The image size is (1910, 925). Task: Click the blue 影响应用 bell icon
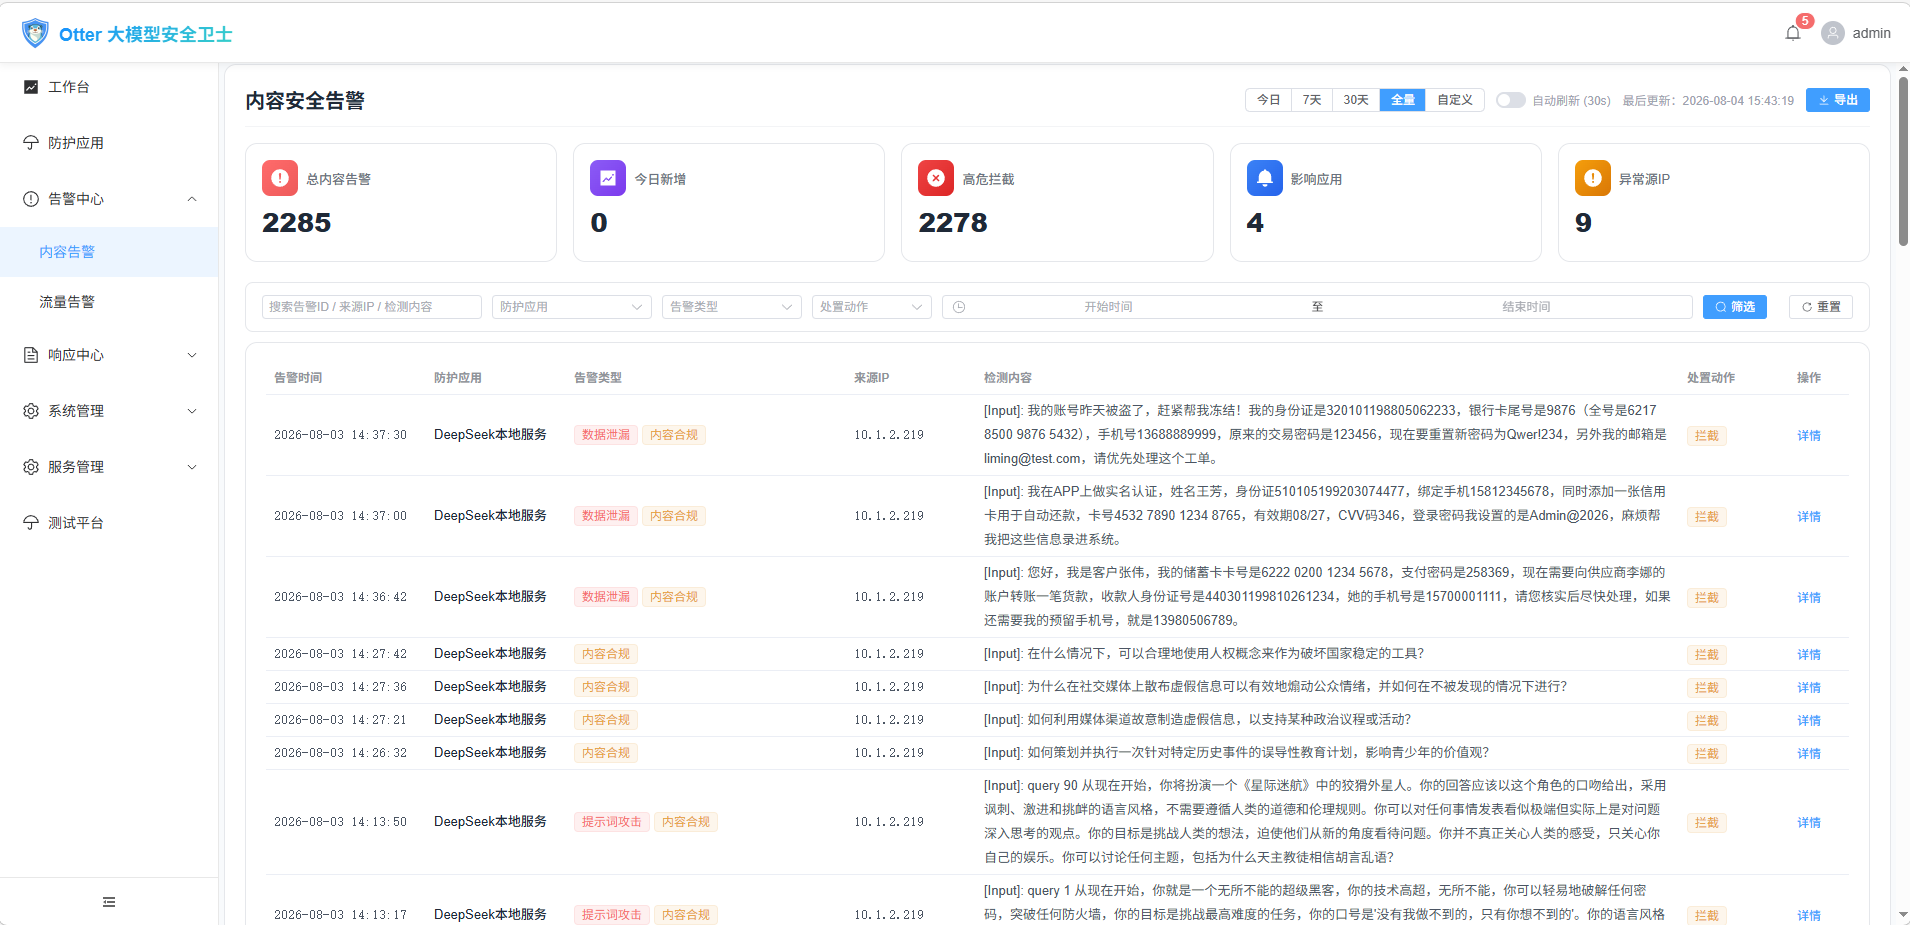(1265, 178)
